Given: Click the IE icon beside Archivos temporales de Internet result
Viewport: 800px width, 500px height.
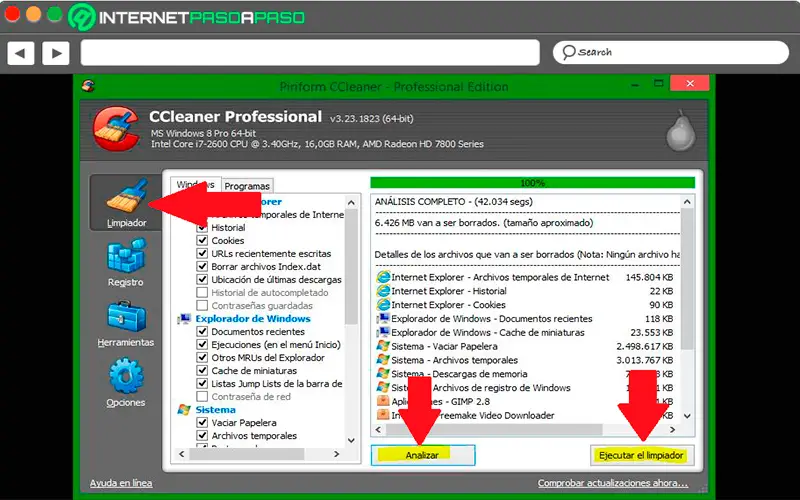Looking at the screenshot, I should tap(383, 278).
